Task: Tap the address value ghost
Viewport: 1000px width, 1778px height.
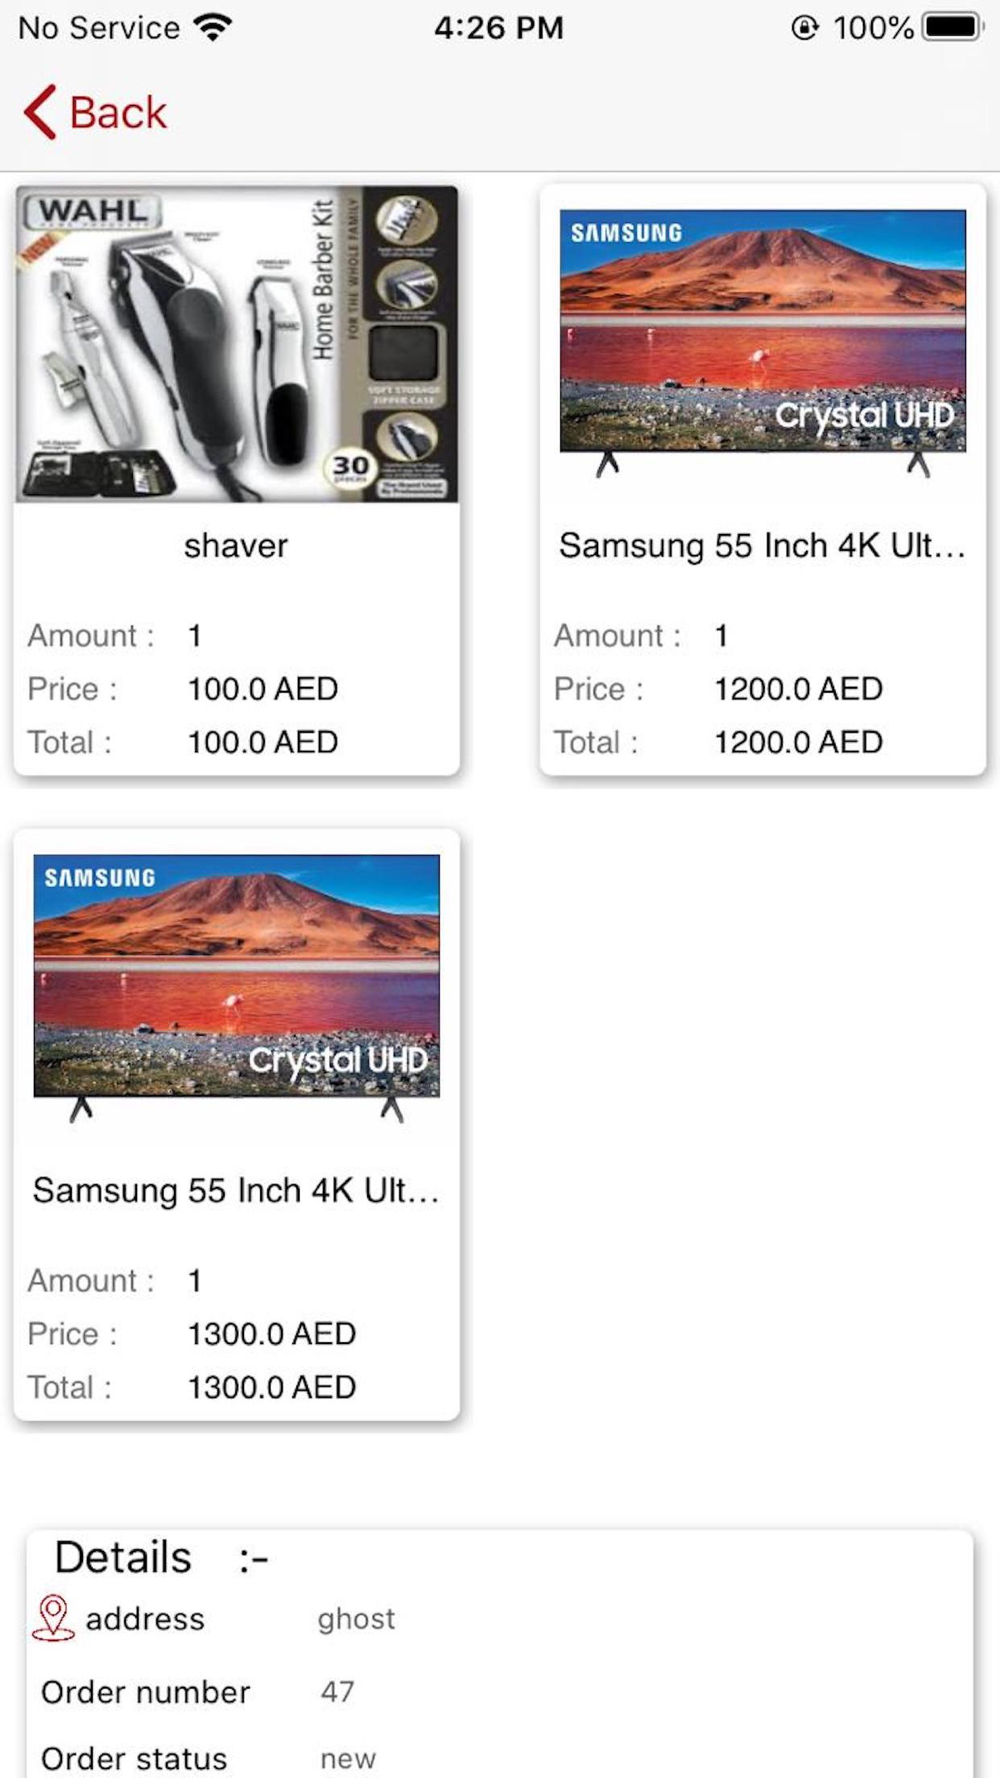Action: pyautogui.click(x=356, y=1620)
